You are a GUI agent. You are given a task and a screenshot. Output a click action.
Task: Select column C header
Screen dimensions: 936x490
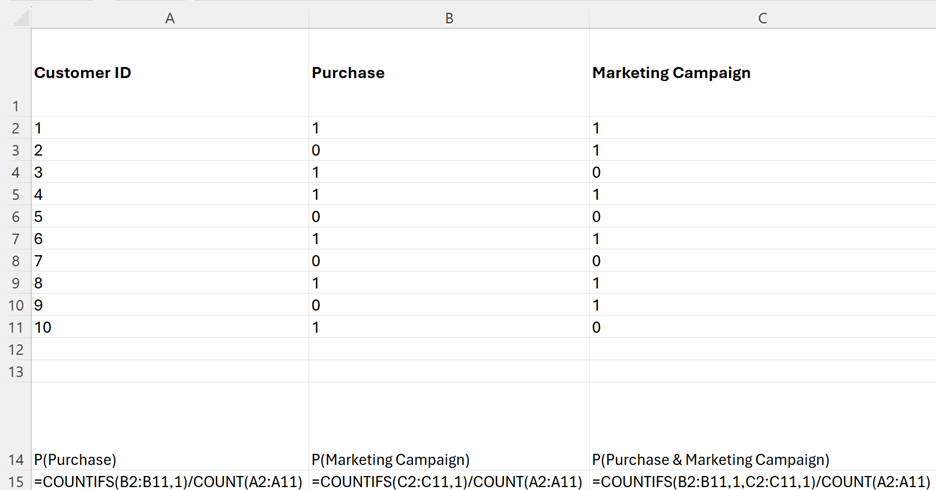click(x=762, y=18)
